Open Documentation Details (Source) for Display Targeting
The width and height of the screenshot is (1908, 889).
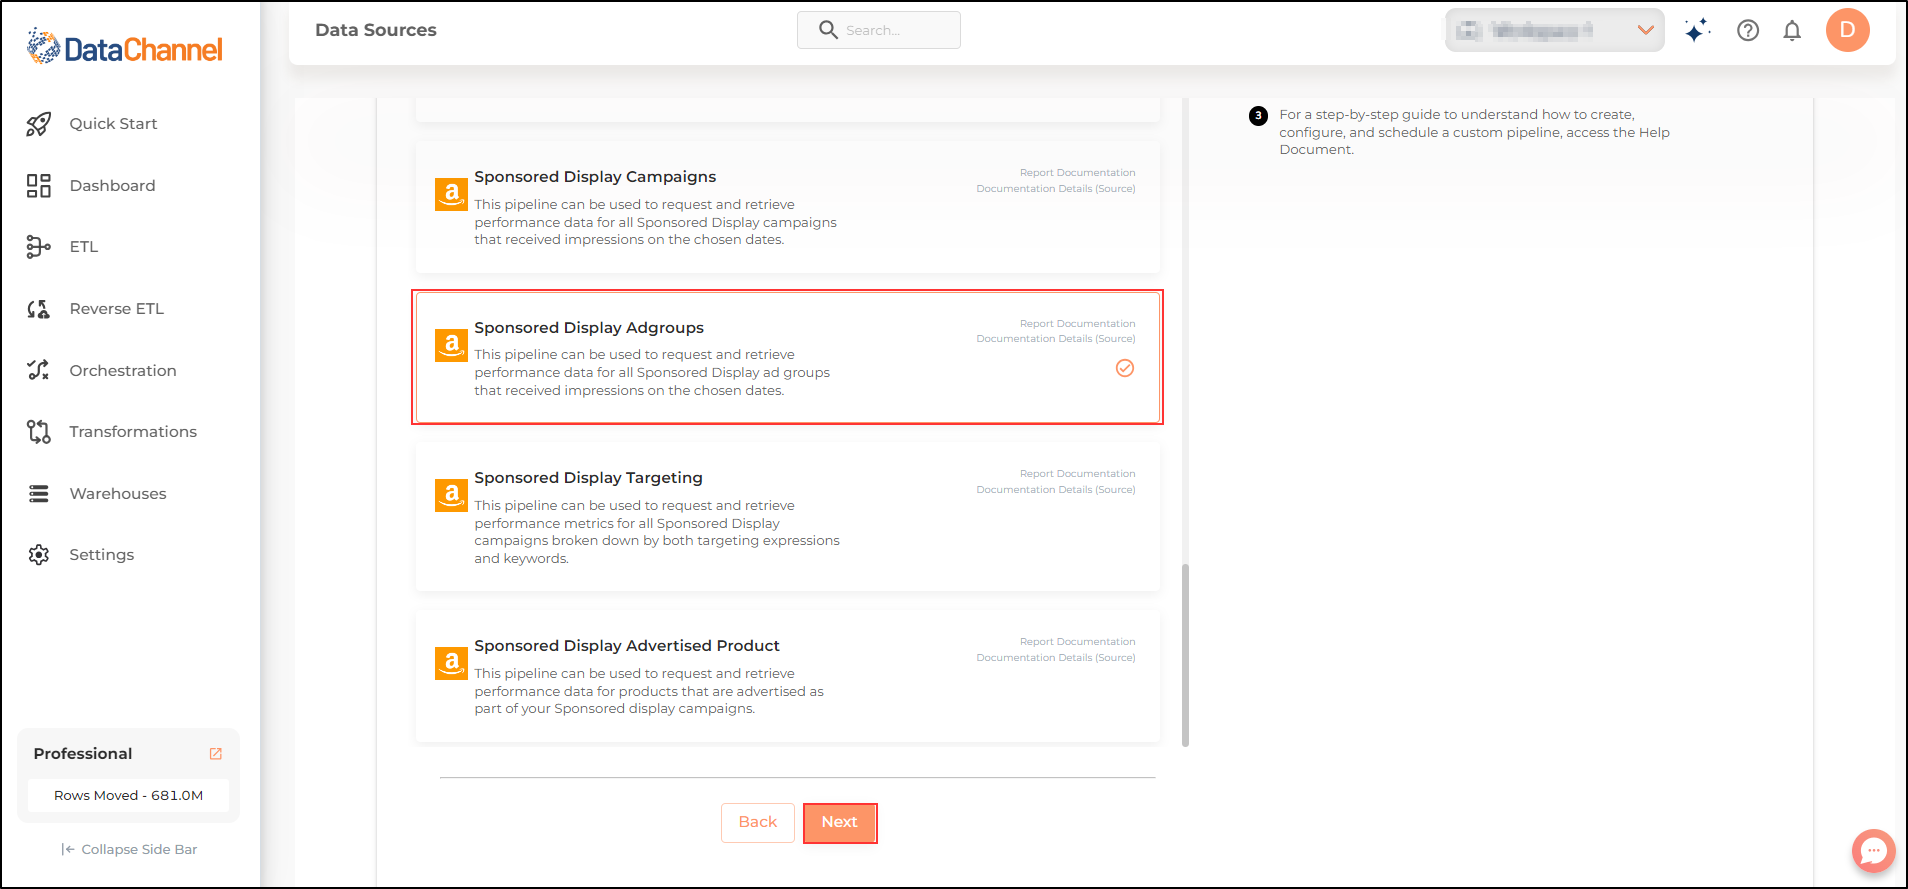[1056, 490]
